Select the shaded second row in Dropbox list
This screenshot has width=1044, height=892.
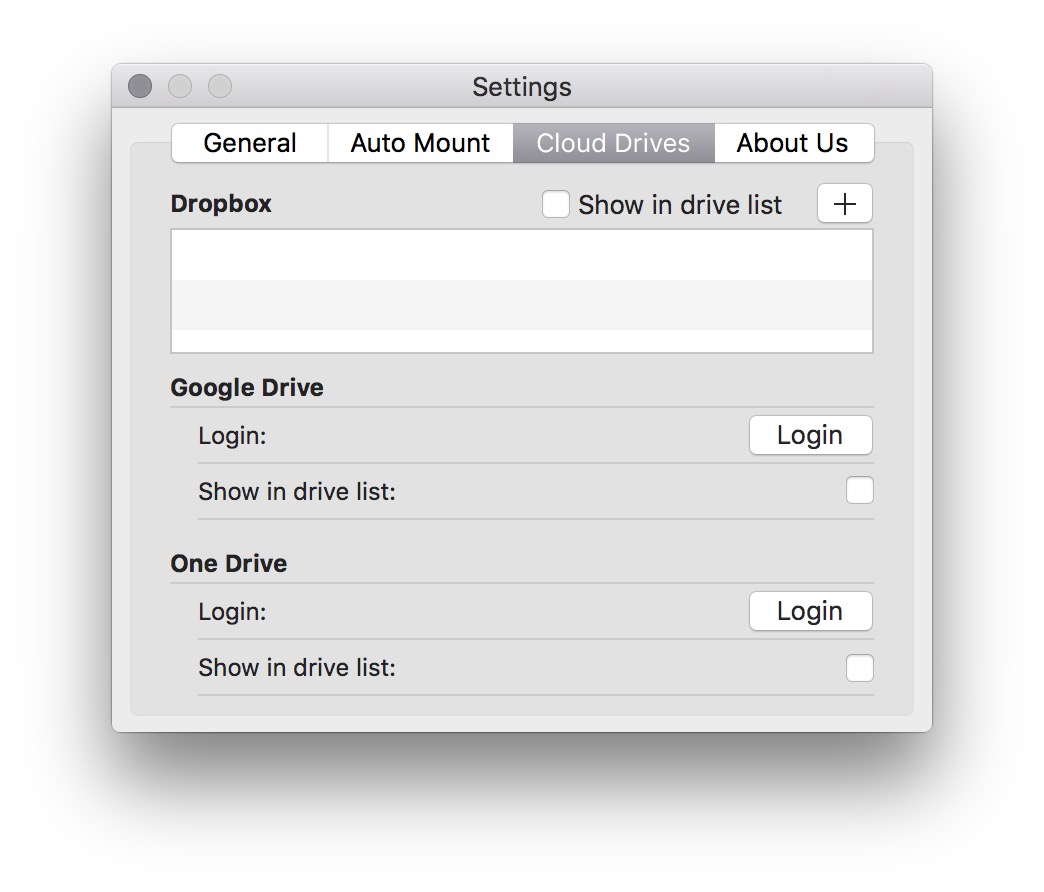tap(521, 304)
